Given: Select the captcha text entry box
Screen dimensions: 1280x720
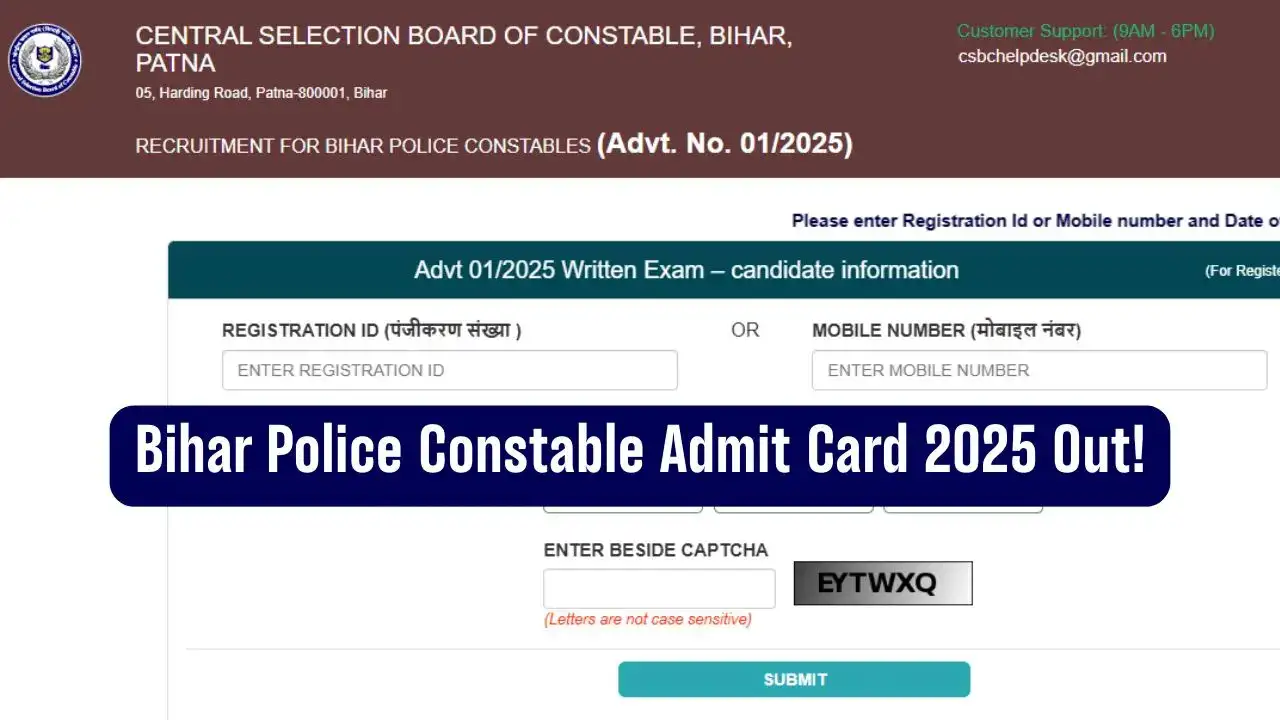Looking at the screenshot, I should tap(659, 589).
